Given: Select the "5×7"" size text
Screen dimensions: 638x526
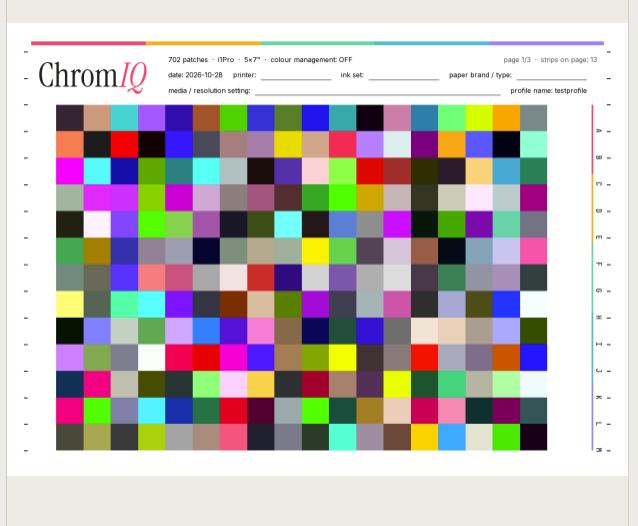Looking at the screenshot, I should (x=252, y=60).
